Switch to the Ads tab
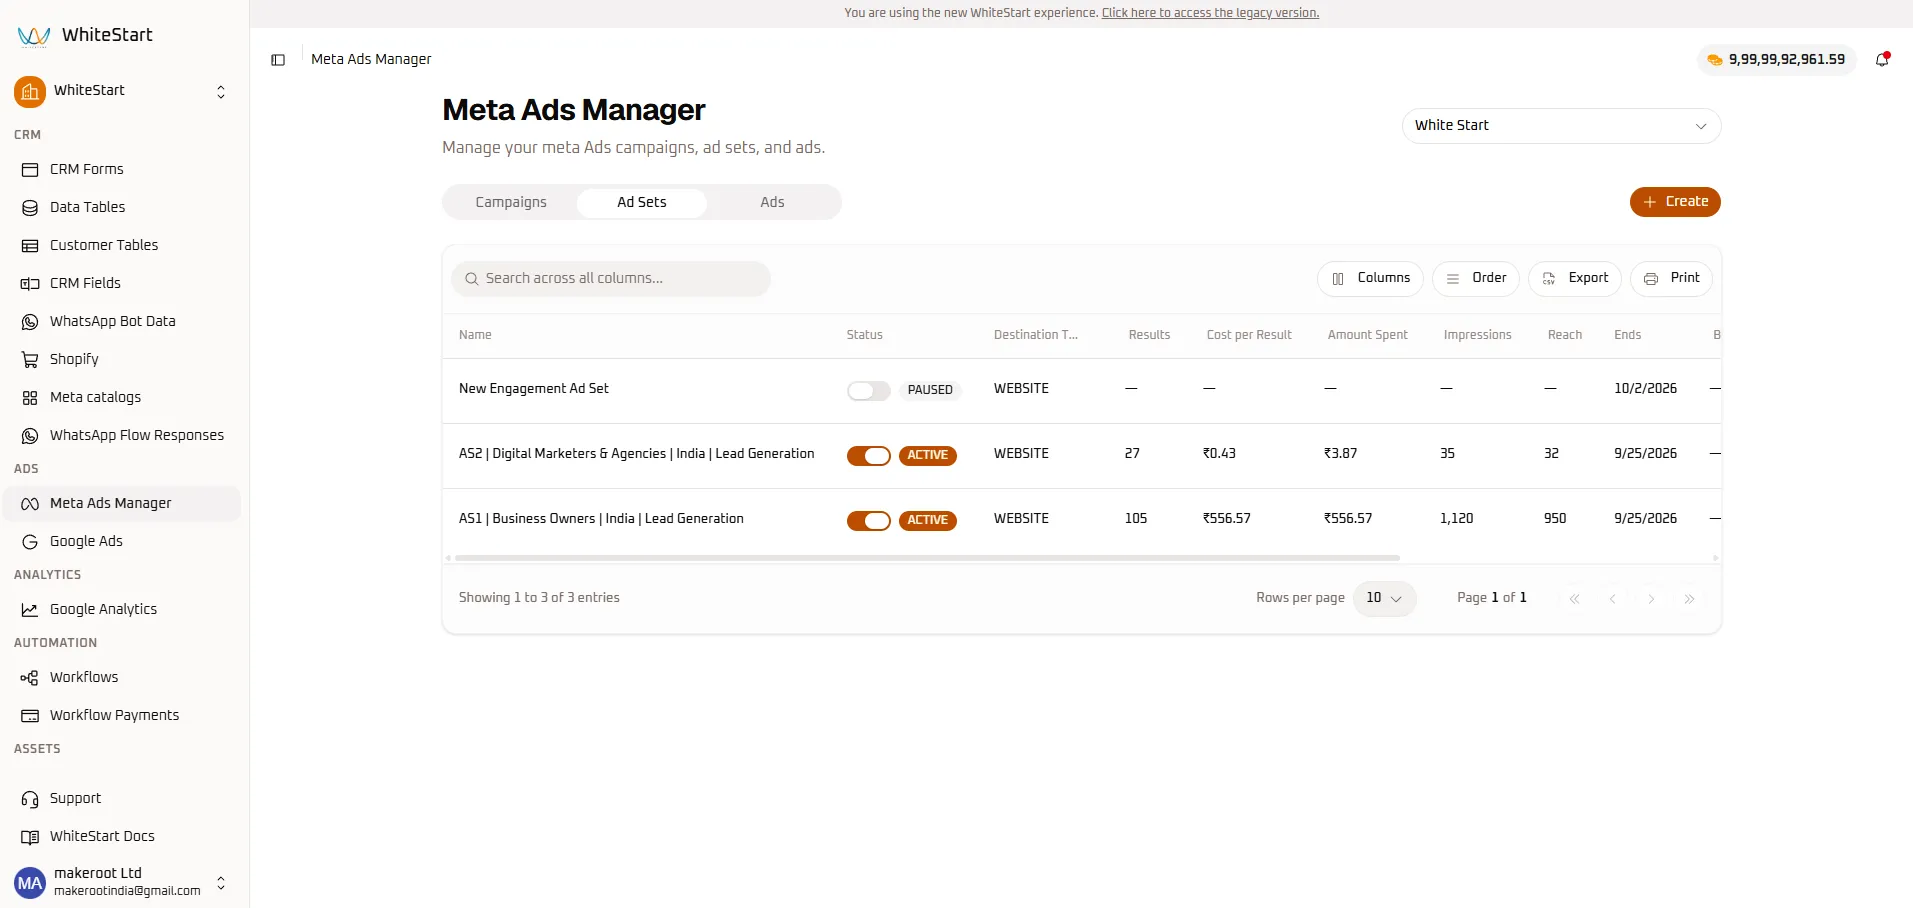 [772, 202]
